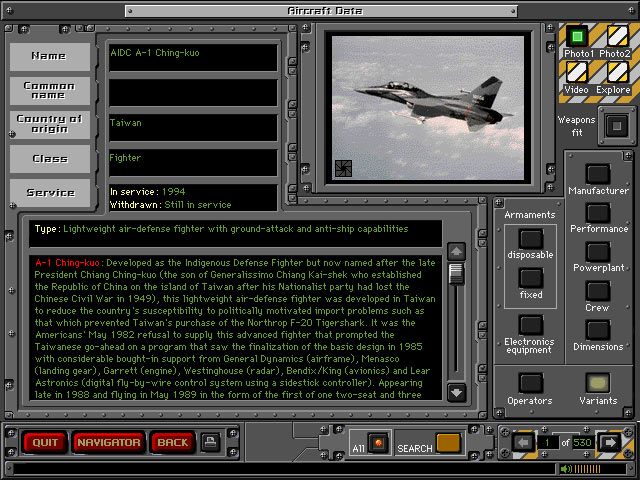
Task: Open the lit Variants button
Action: click(x=598, y=383)
